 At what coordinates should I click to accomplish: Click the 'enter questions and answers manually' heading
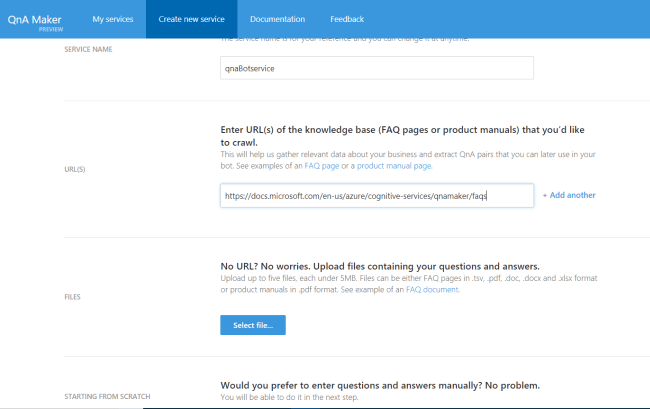pyautogui.click(x=379, y=385)
